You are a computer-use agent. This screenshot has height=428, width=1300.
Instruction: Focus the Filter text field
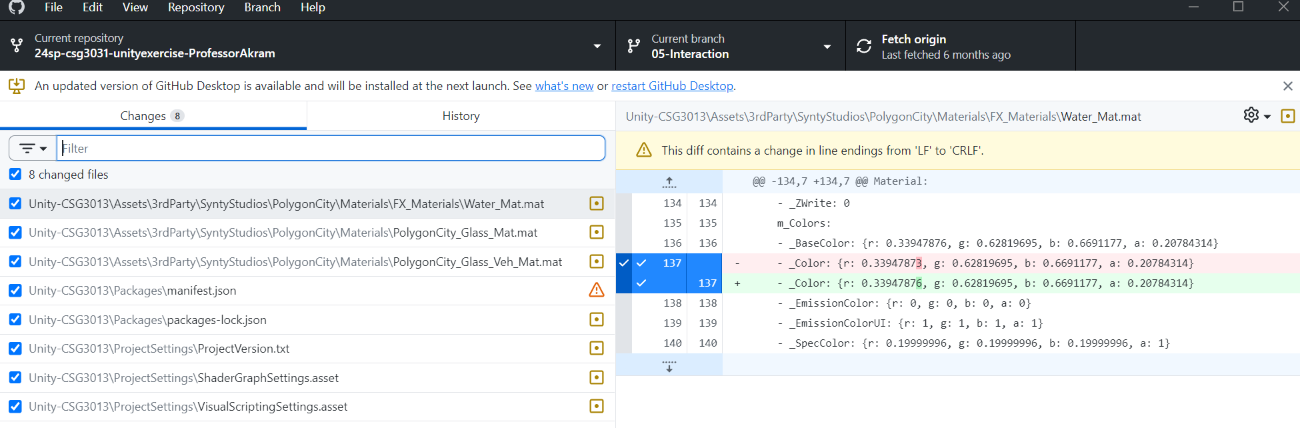point(331,148)
